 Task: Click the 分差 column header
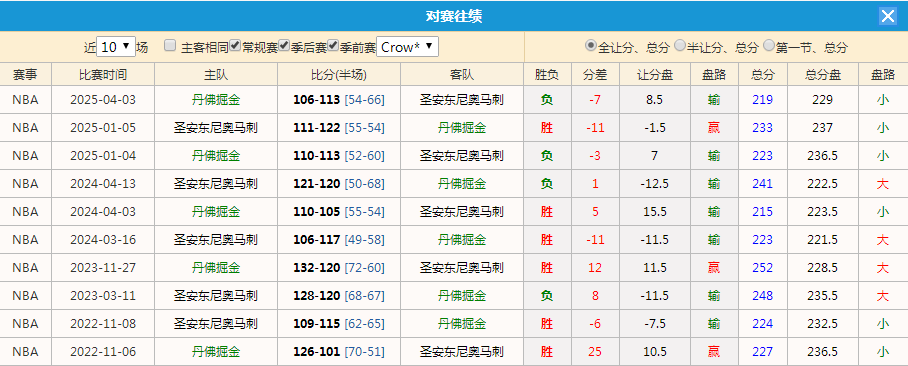coord(595,74)
